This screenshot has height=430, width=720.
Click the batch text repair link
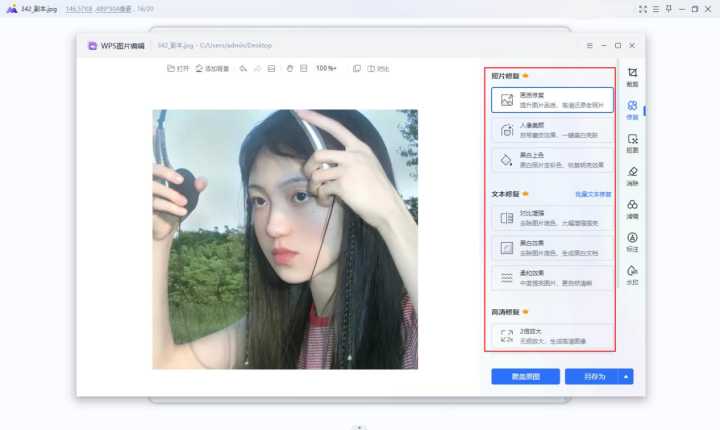click(x=592, y=194)
